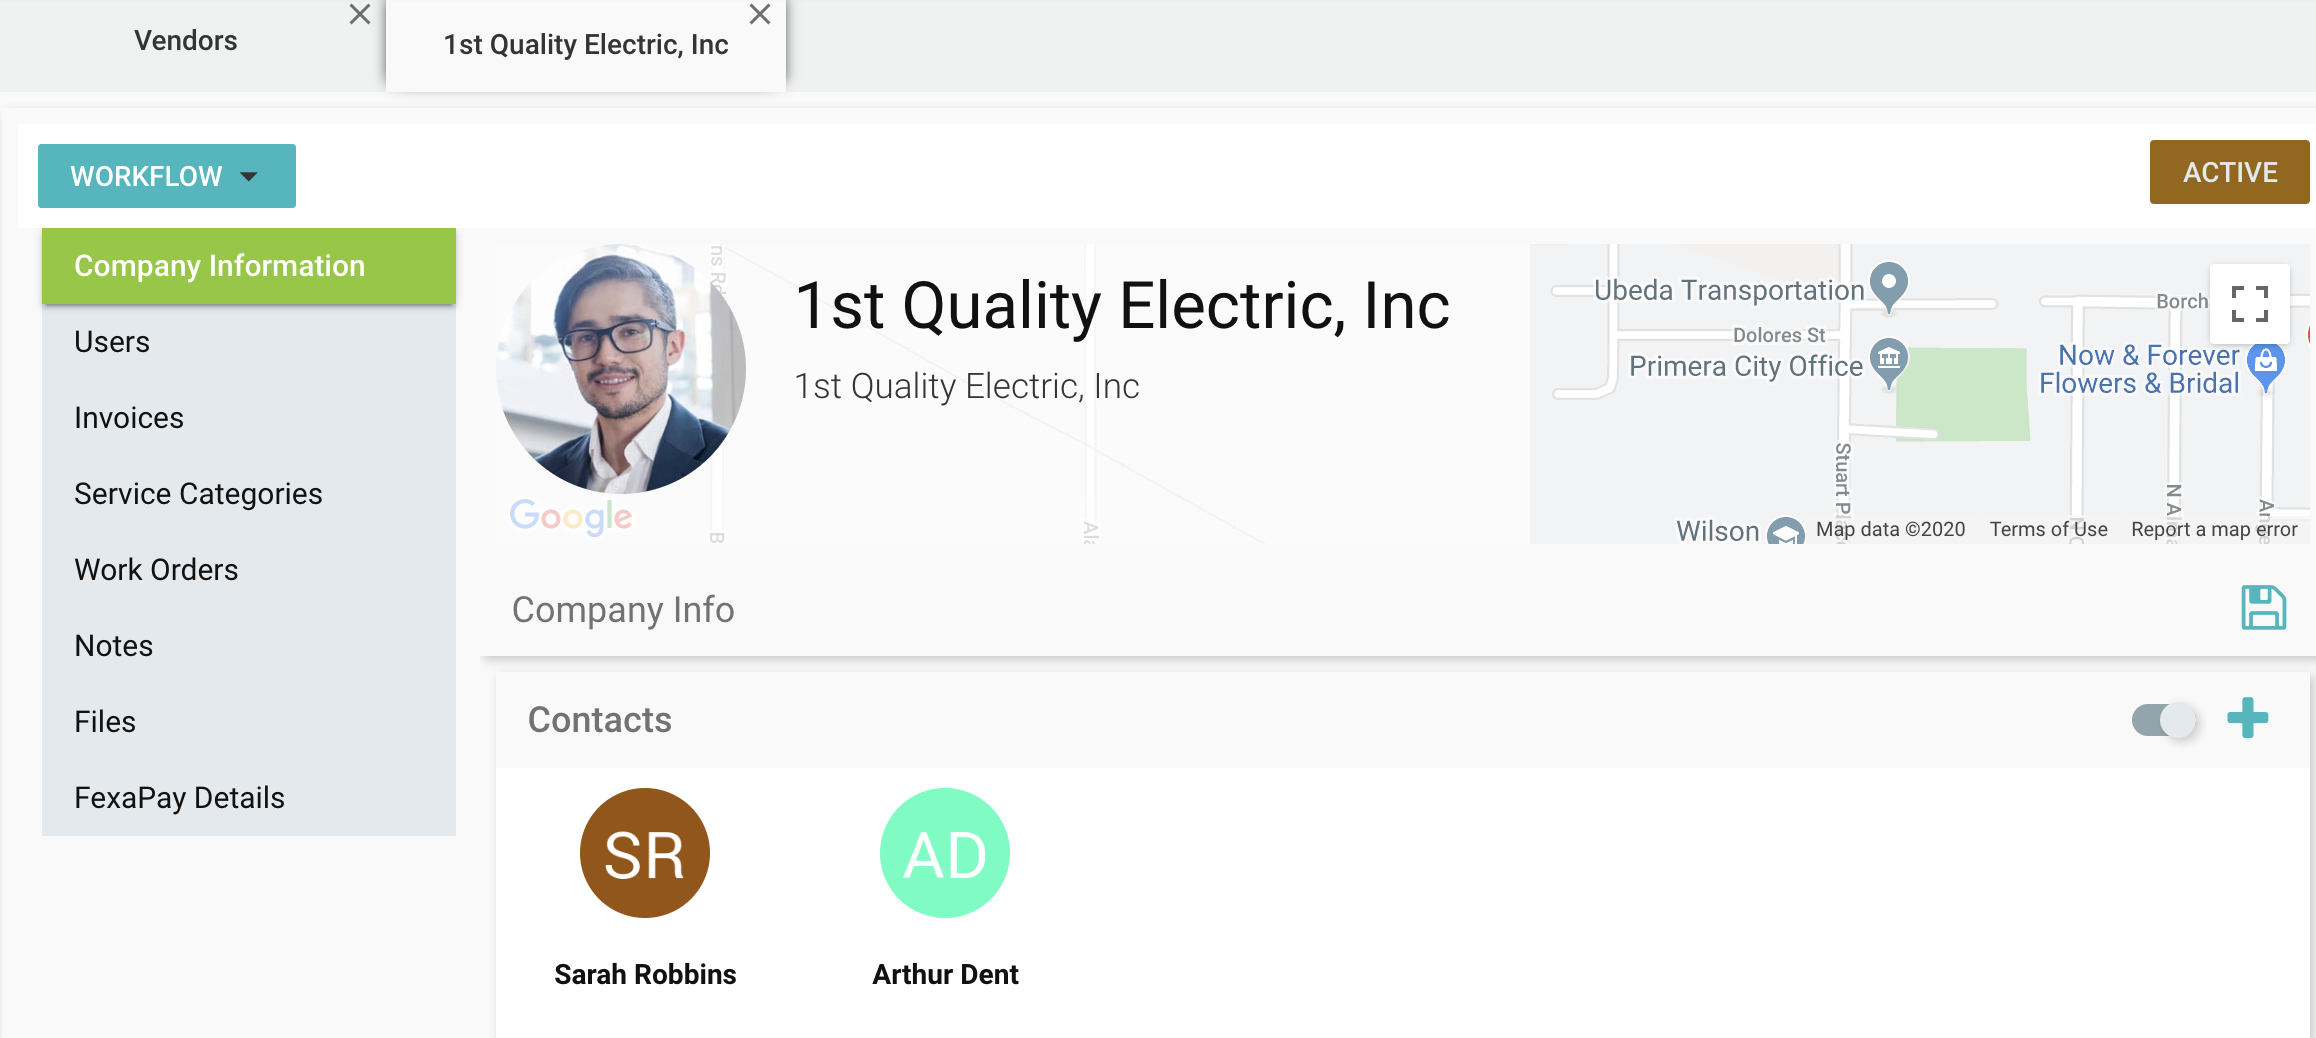This screenshot has width=2316, height=1038.
Task: Select Sarah Robbins SR avatar
Action: (645, 853)
